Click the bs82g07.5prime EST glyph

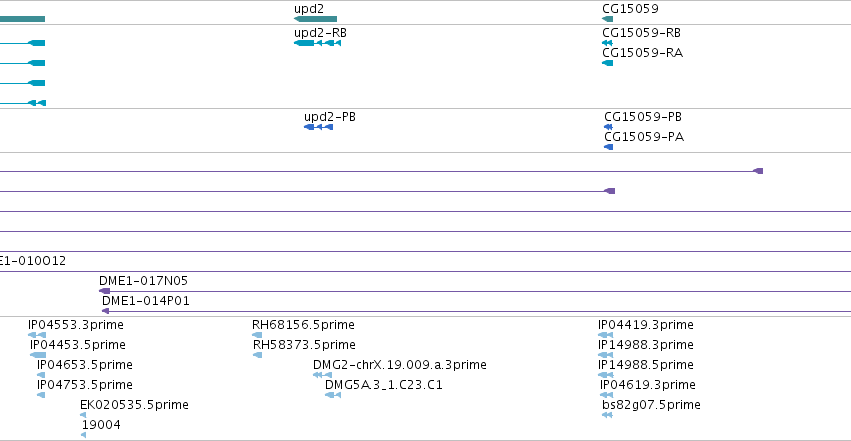[607, 416]
